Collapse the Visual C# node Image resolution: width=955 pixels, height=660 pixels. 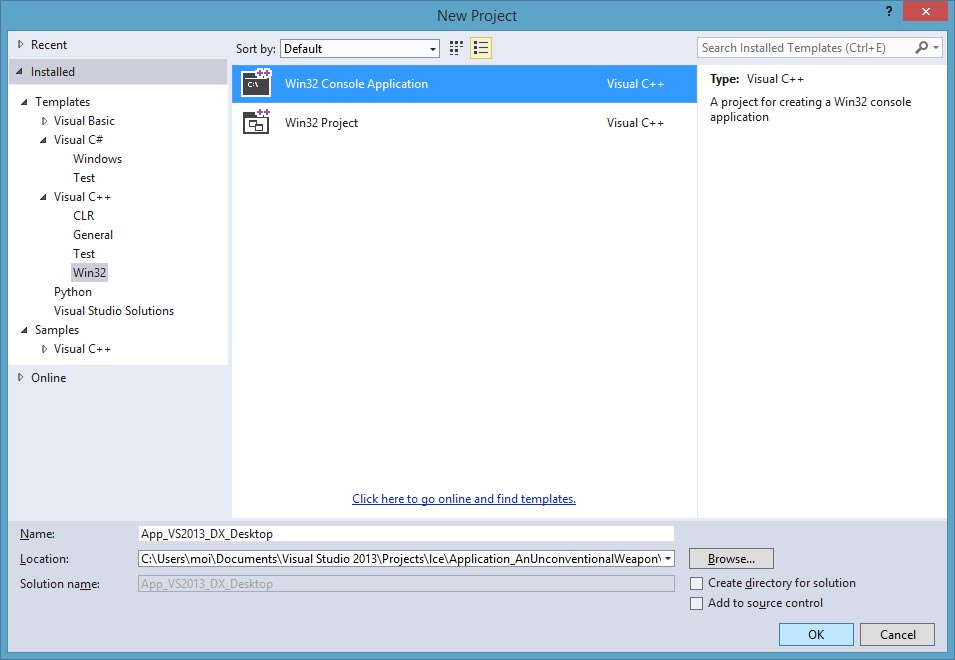tap(43, 140)
